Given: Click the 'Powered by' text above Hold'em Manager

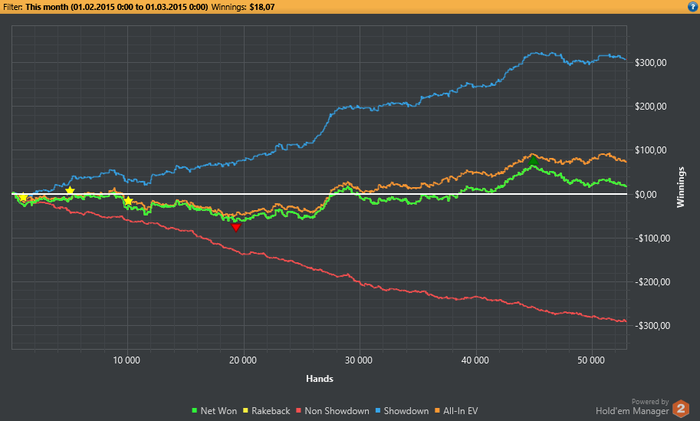Looking at the screenshot, I should pyautogui.click(x=650, y=401).
